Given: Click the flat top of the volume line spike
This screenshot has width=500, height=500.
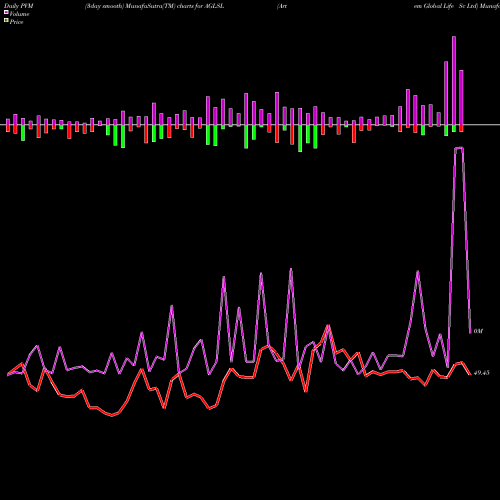Looking at the screenshot, I should pos(459,148).
